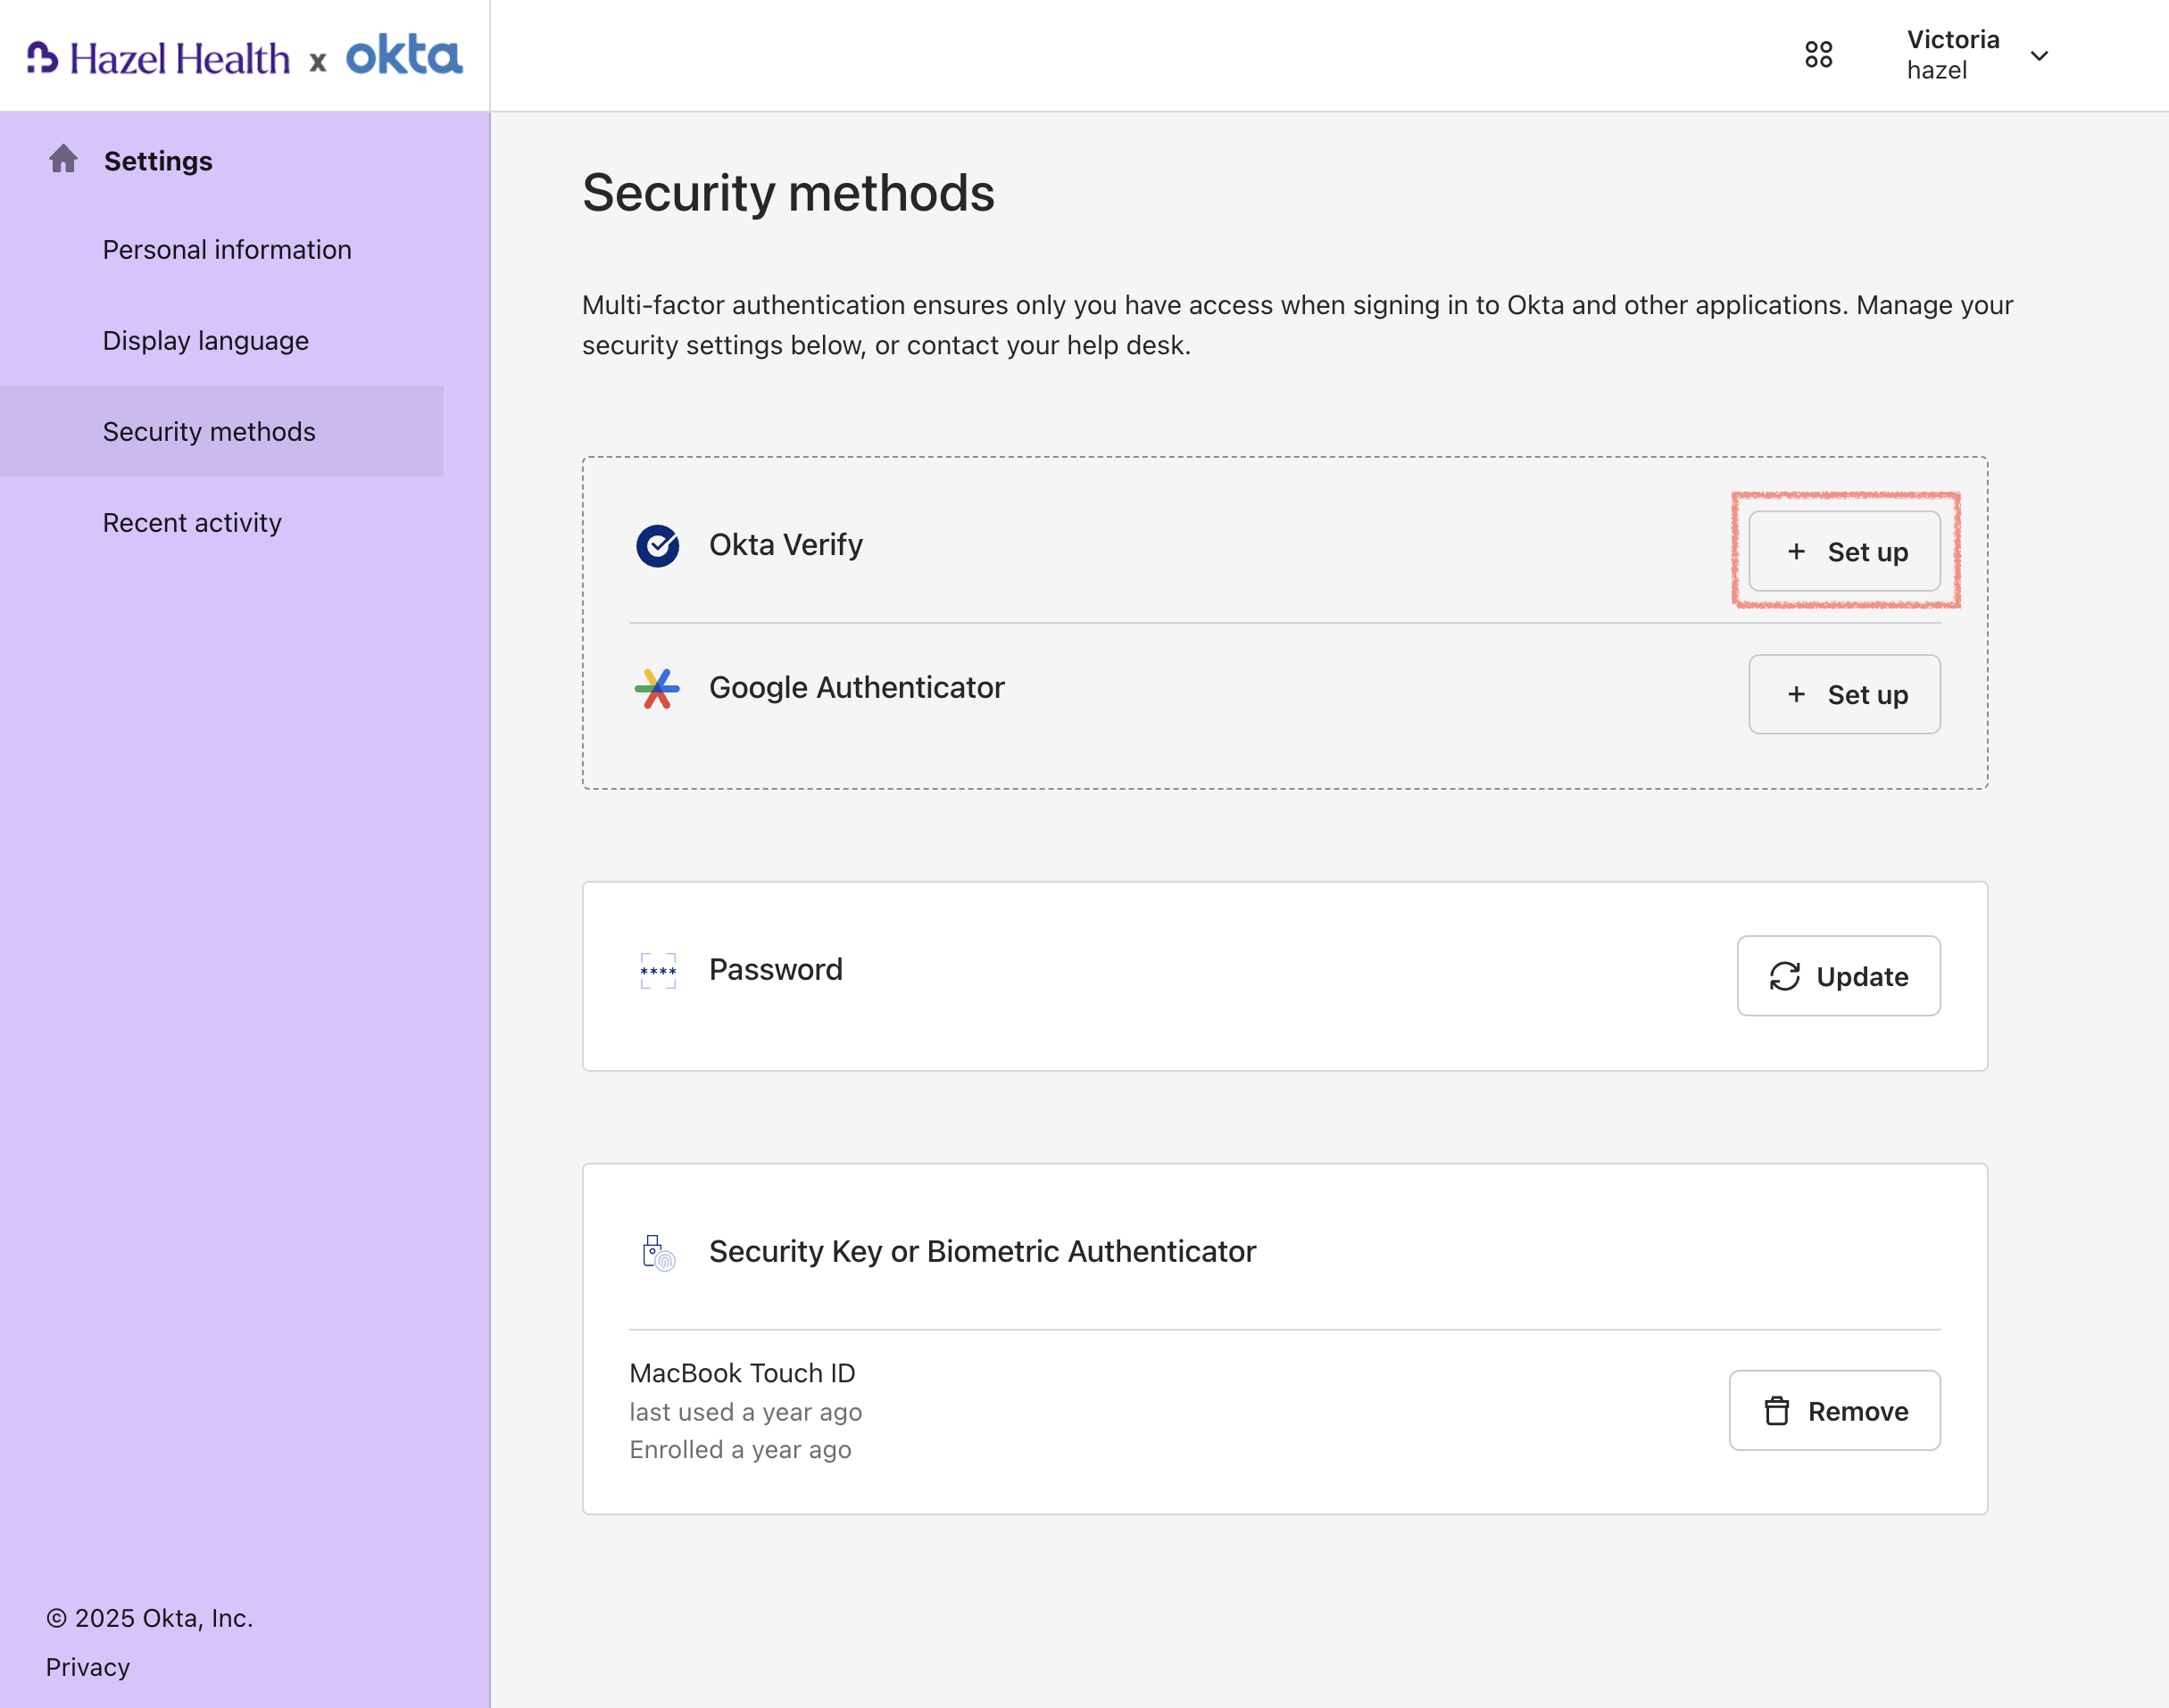The image size is (2169, 1708).
Task: Open the apps grid icon in the header
Action: (1819, 55)
